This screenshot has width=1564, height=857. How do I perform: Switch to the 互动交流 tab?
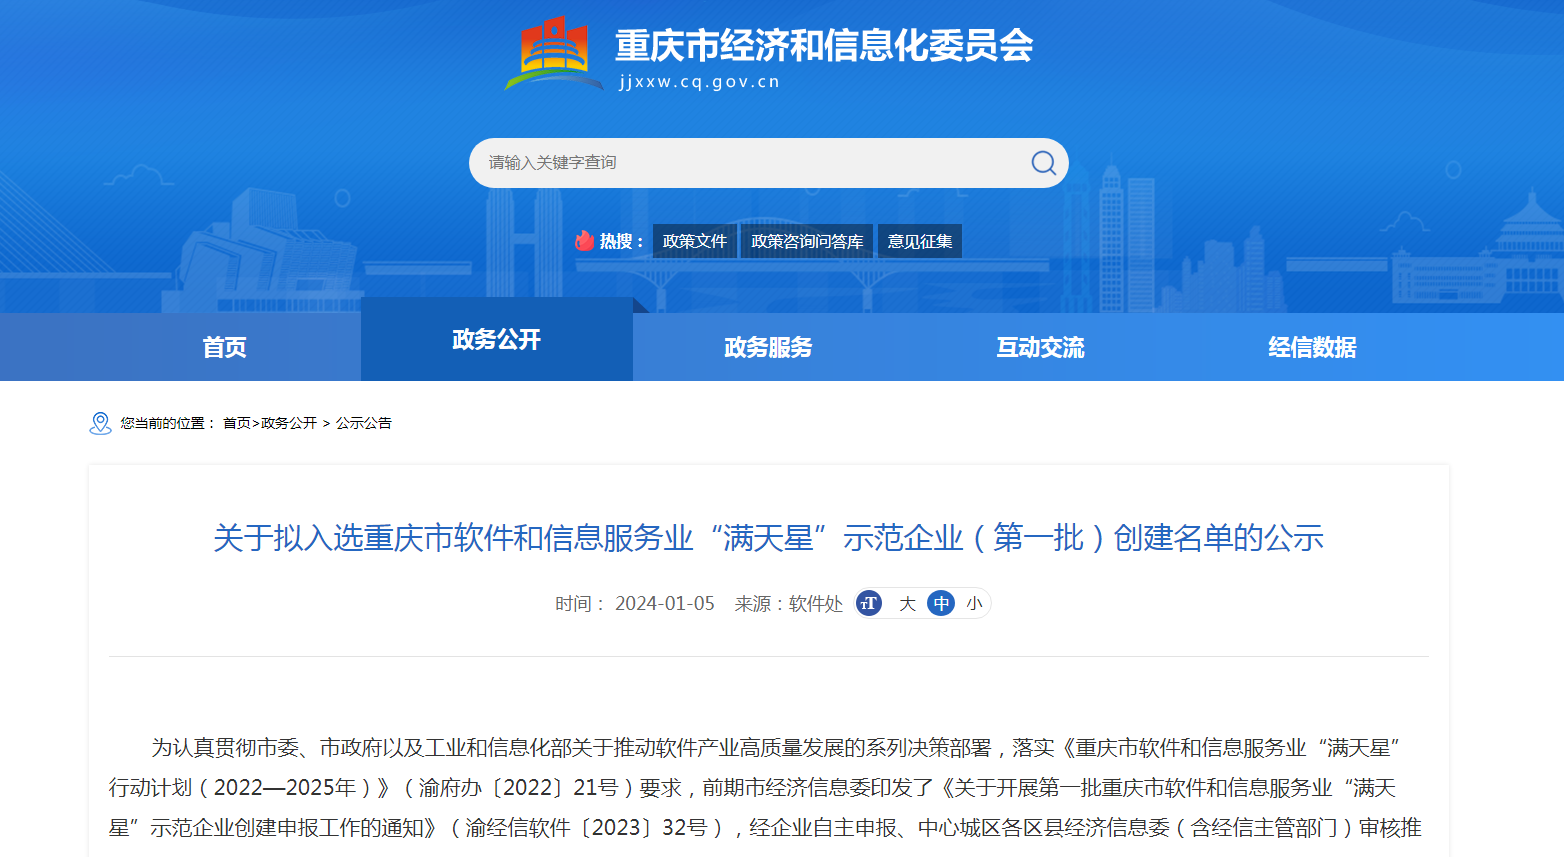tap(1039, 346)
